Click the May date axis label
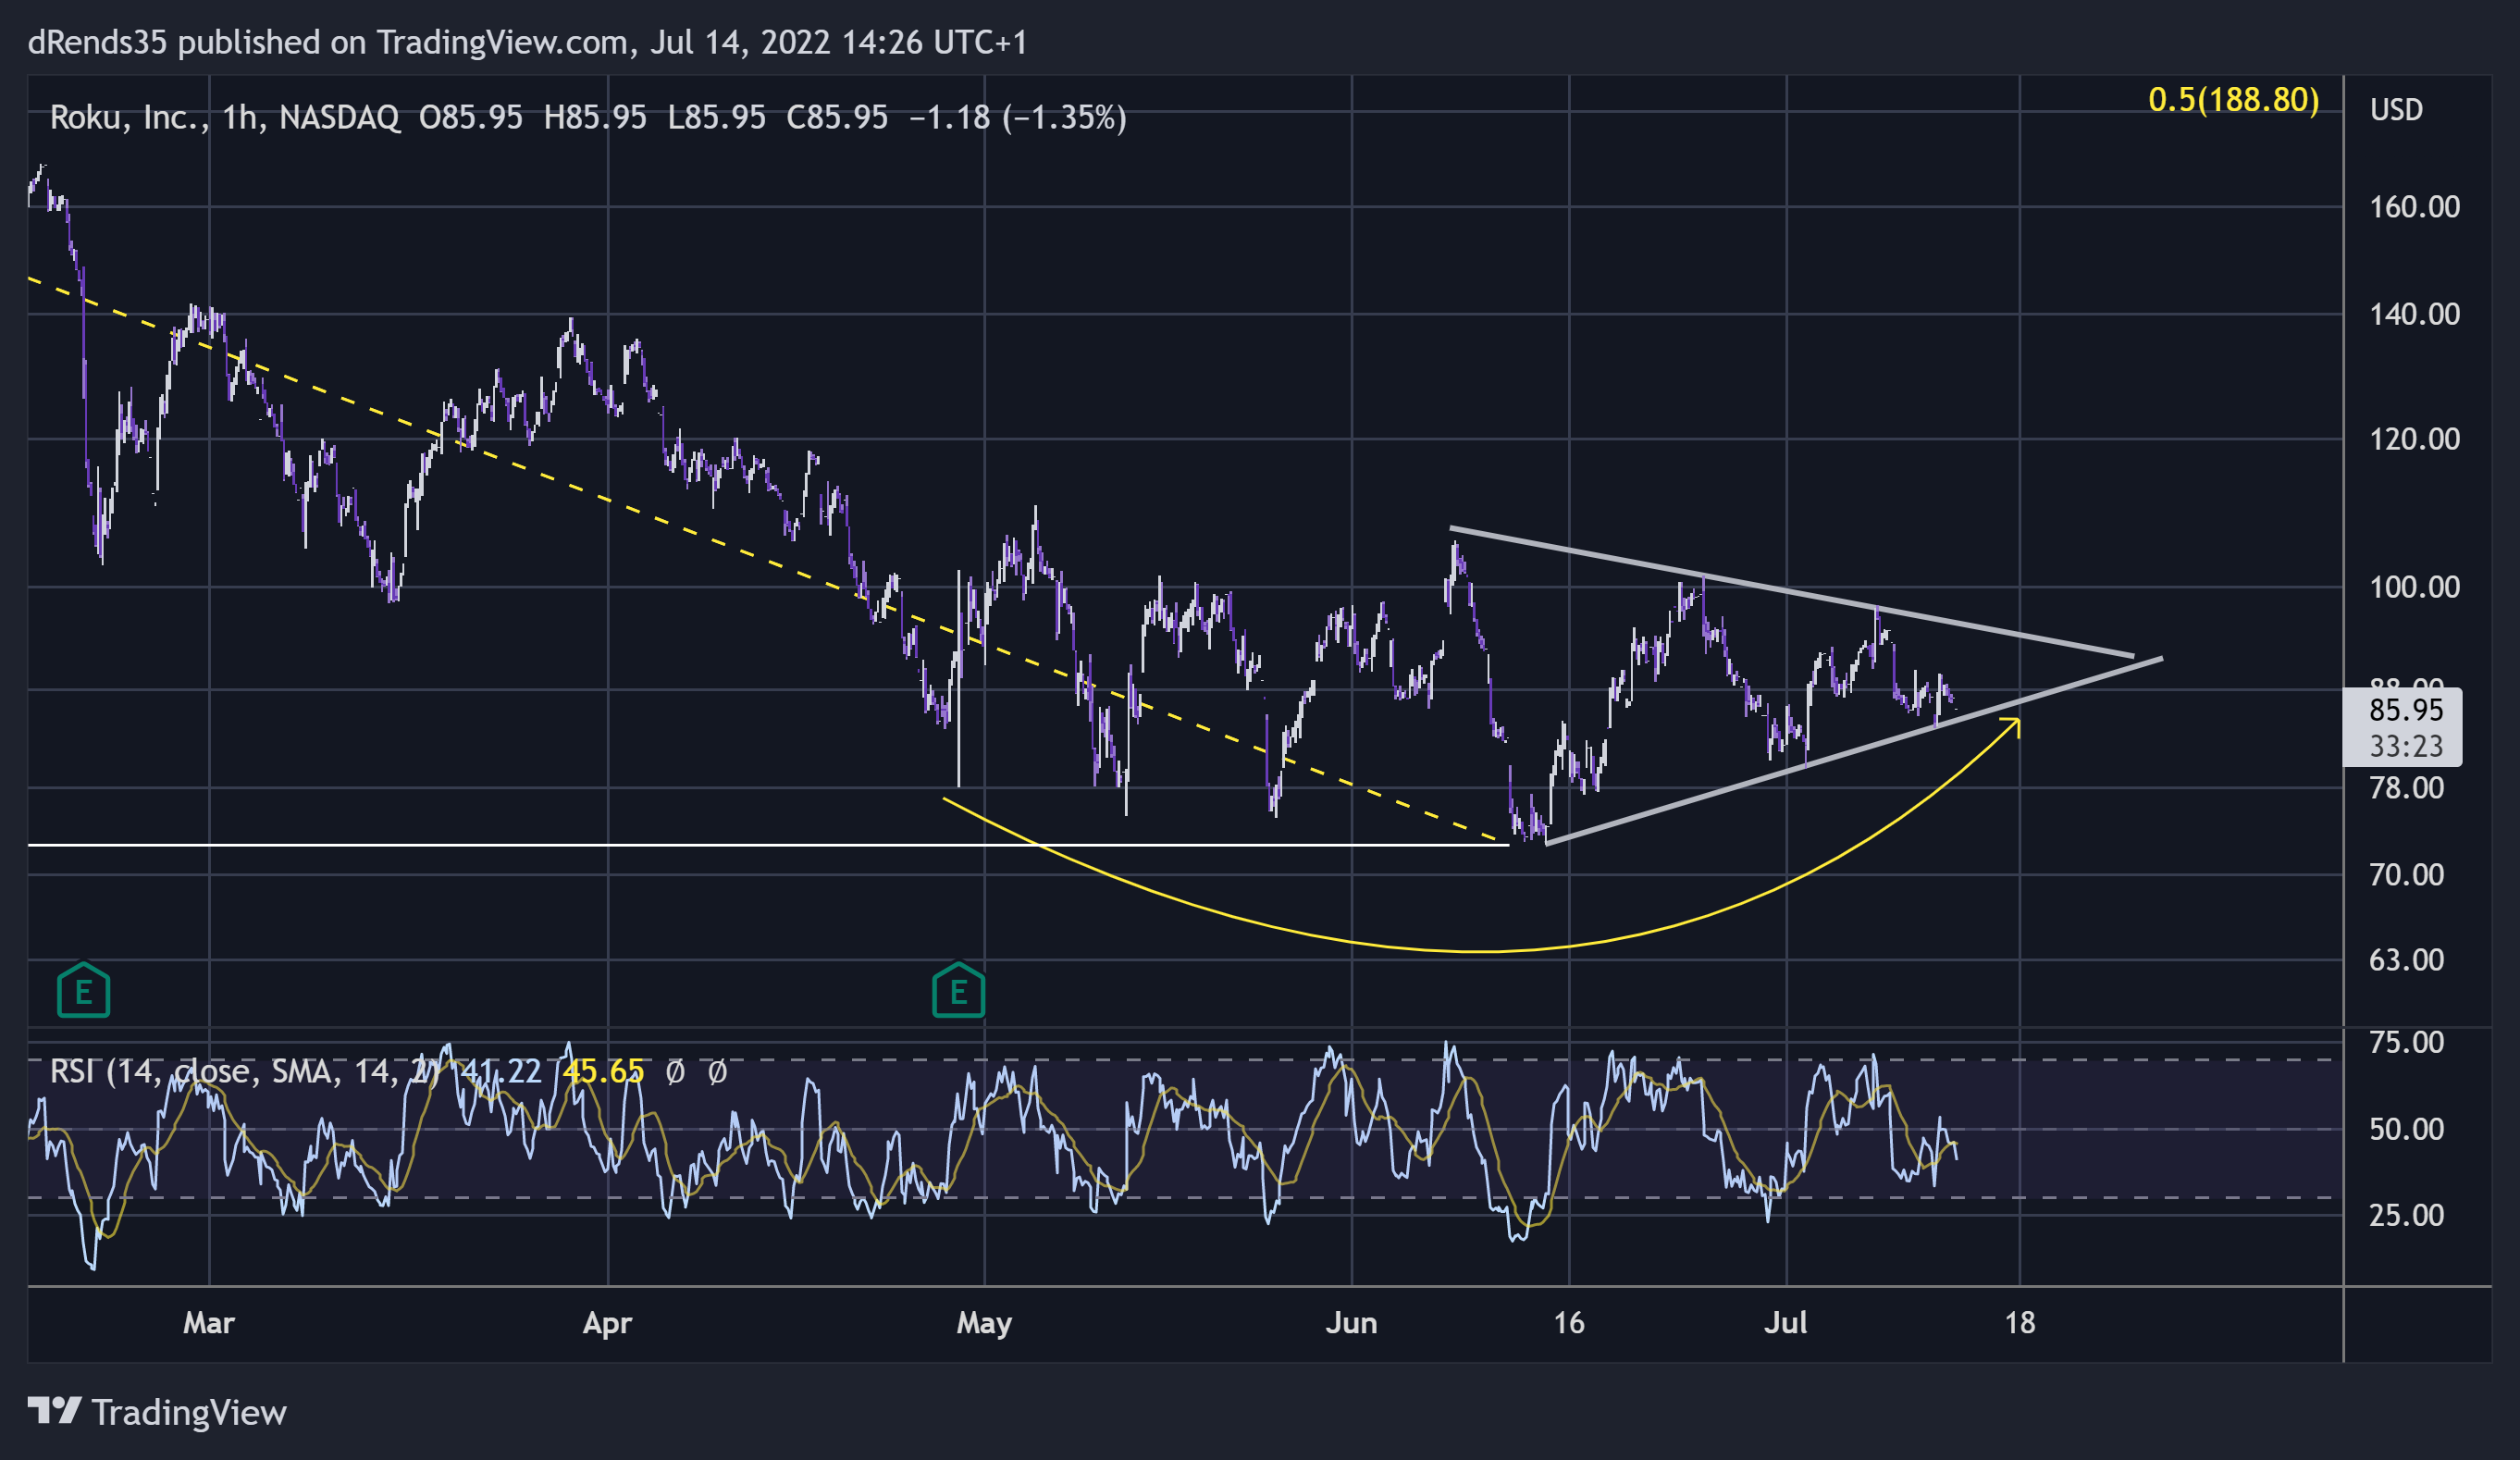2520x1460 pixels. point(984,1323)
